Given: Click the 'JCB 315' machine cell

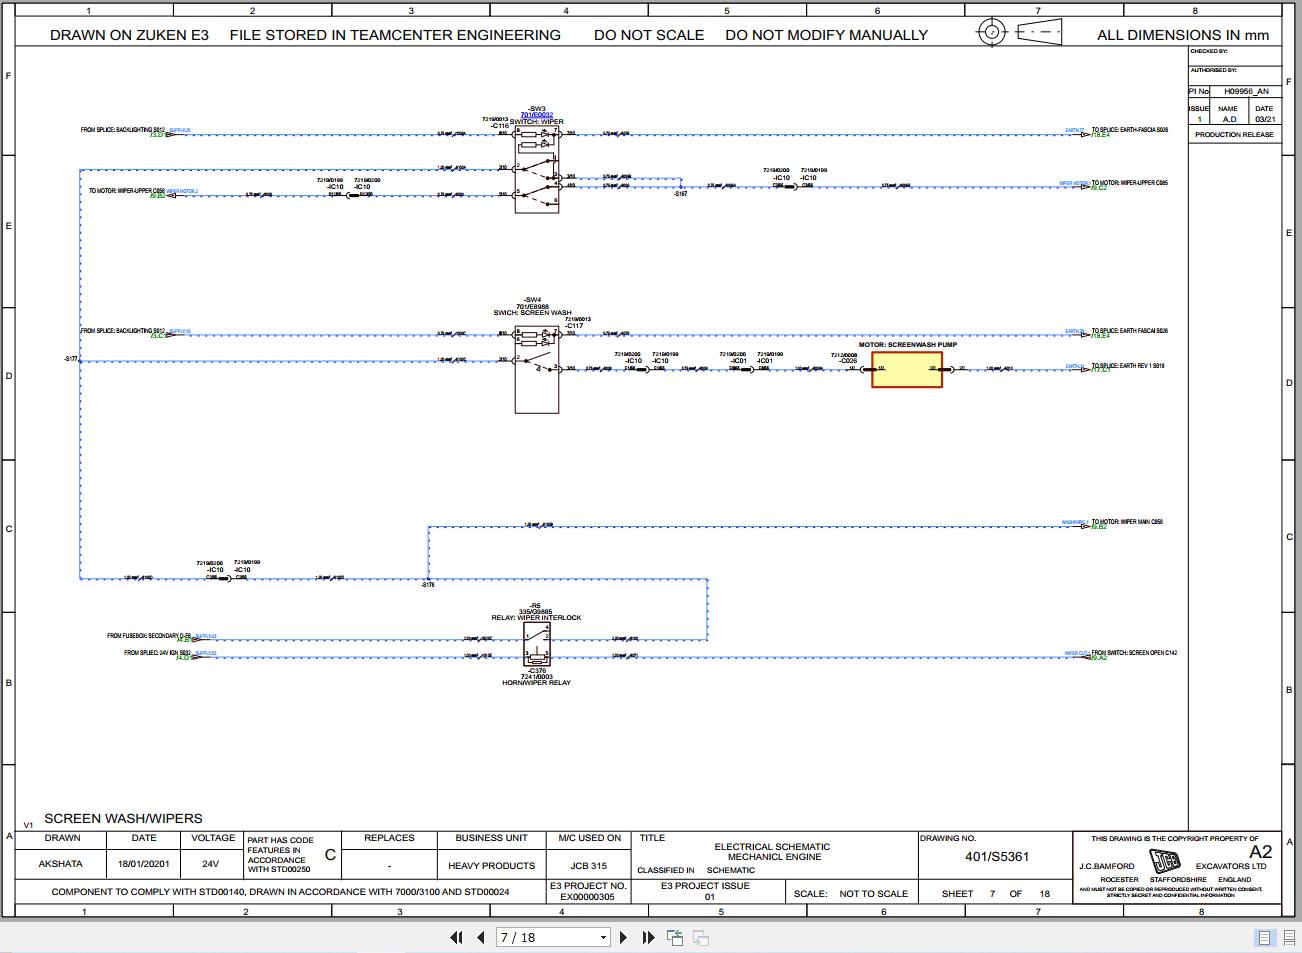Looking at the screenshot, I should point(588,866).
